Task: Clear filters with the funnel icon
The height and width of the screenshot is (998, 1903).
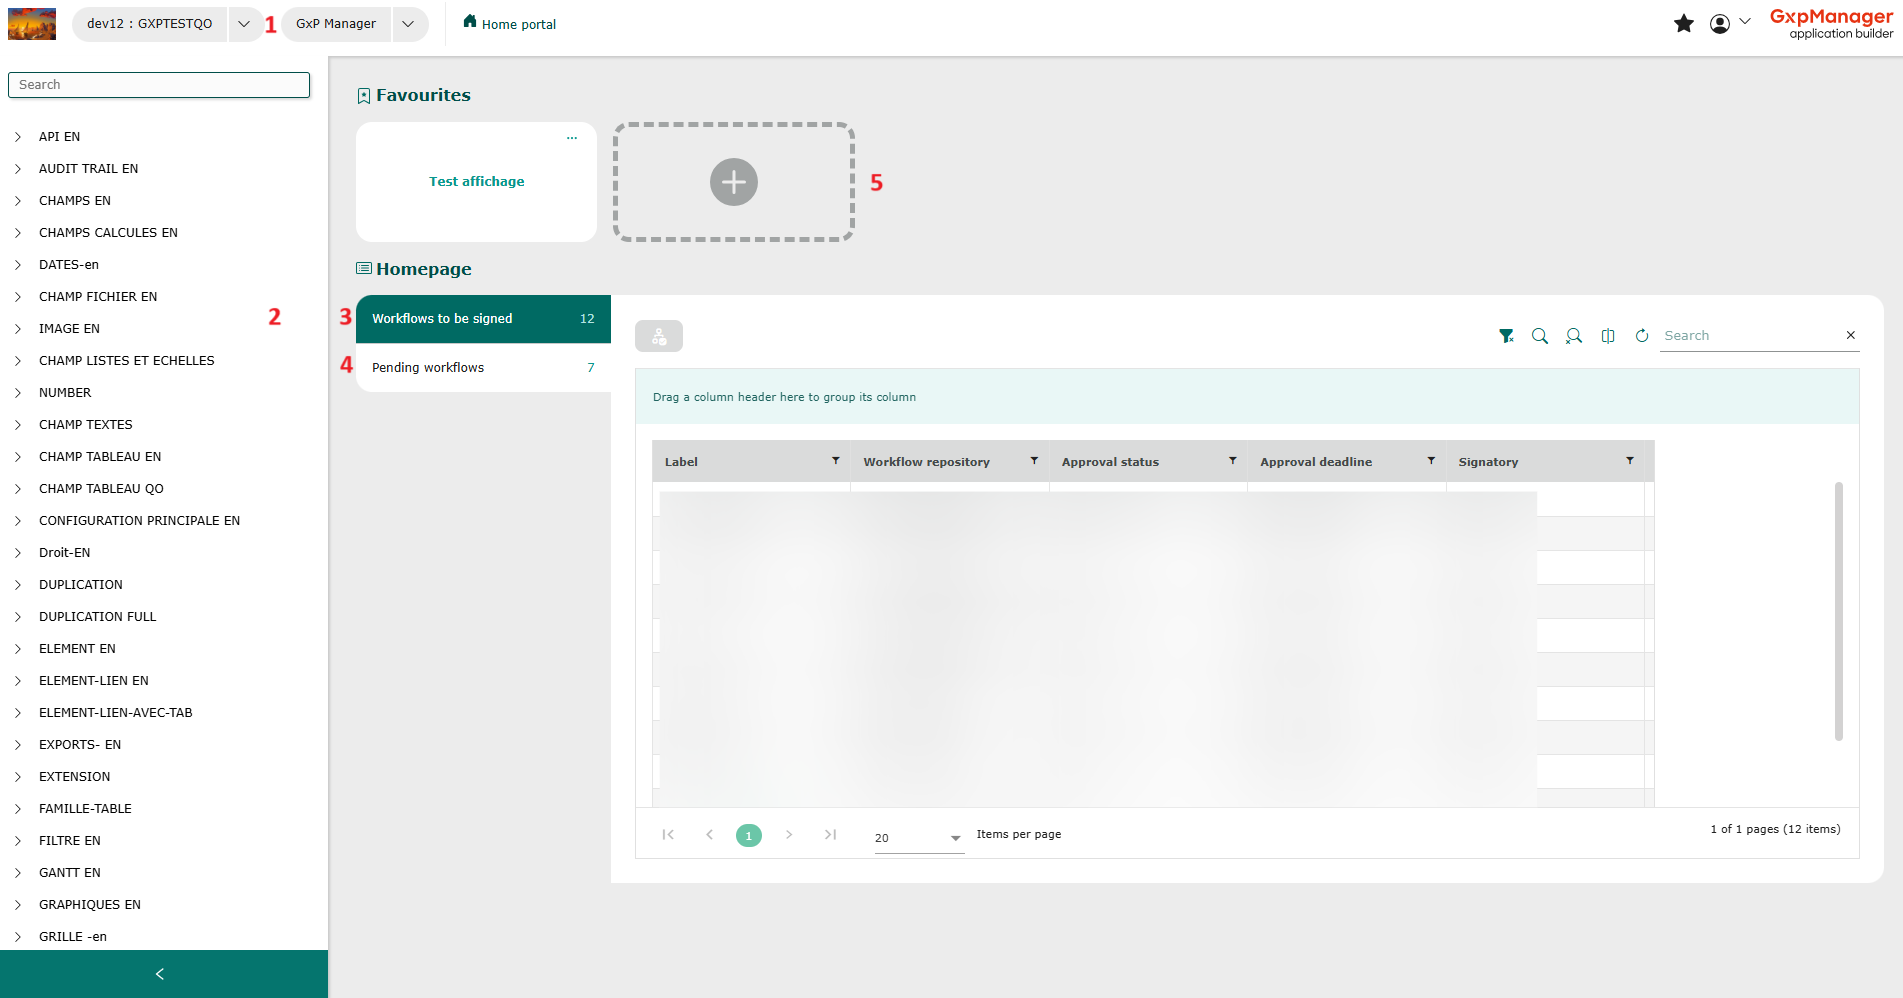Action: (x=1506, y=336)
